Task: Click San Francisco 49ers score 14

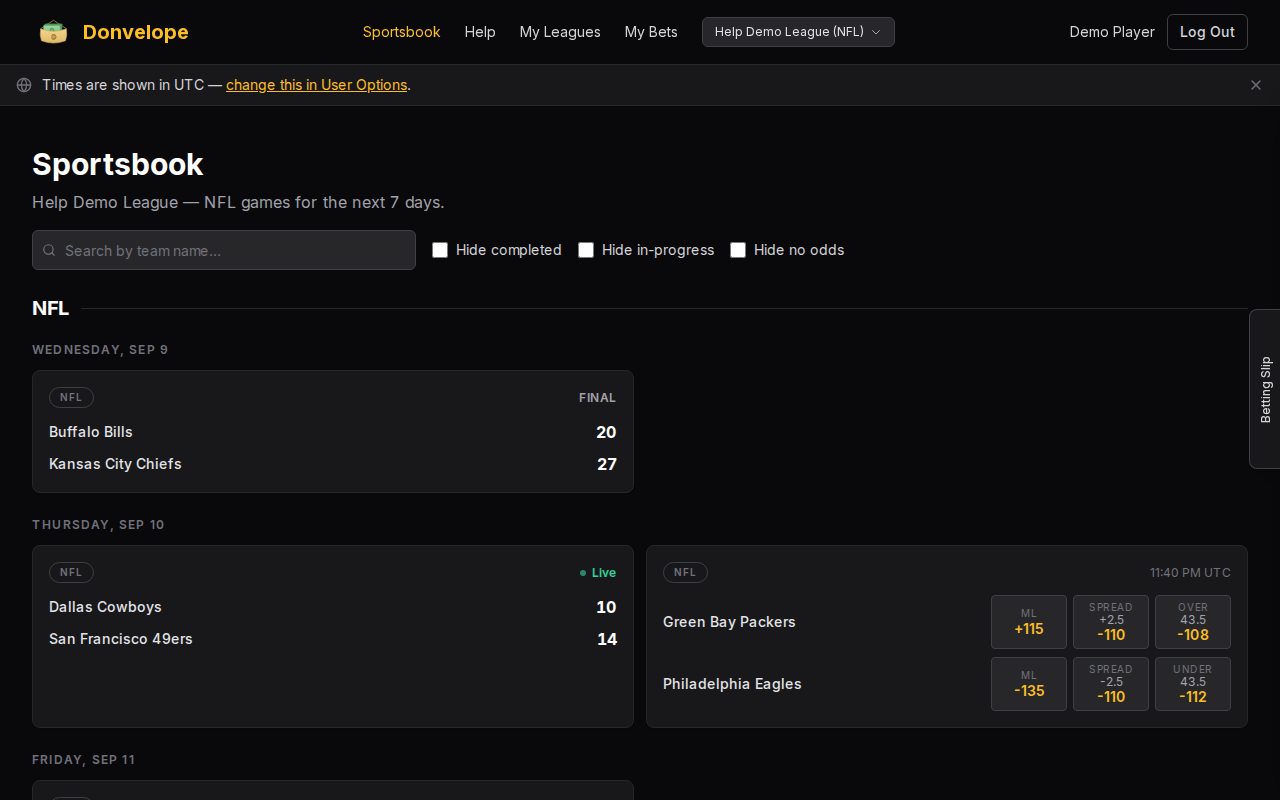Action: click(x=607, y=639)
